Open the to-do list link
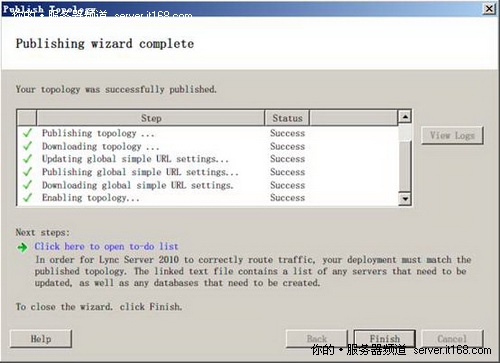The height and width of the screenshot is (363, 500). coord(106,246)
